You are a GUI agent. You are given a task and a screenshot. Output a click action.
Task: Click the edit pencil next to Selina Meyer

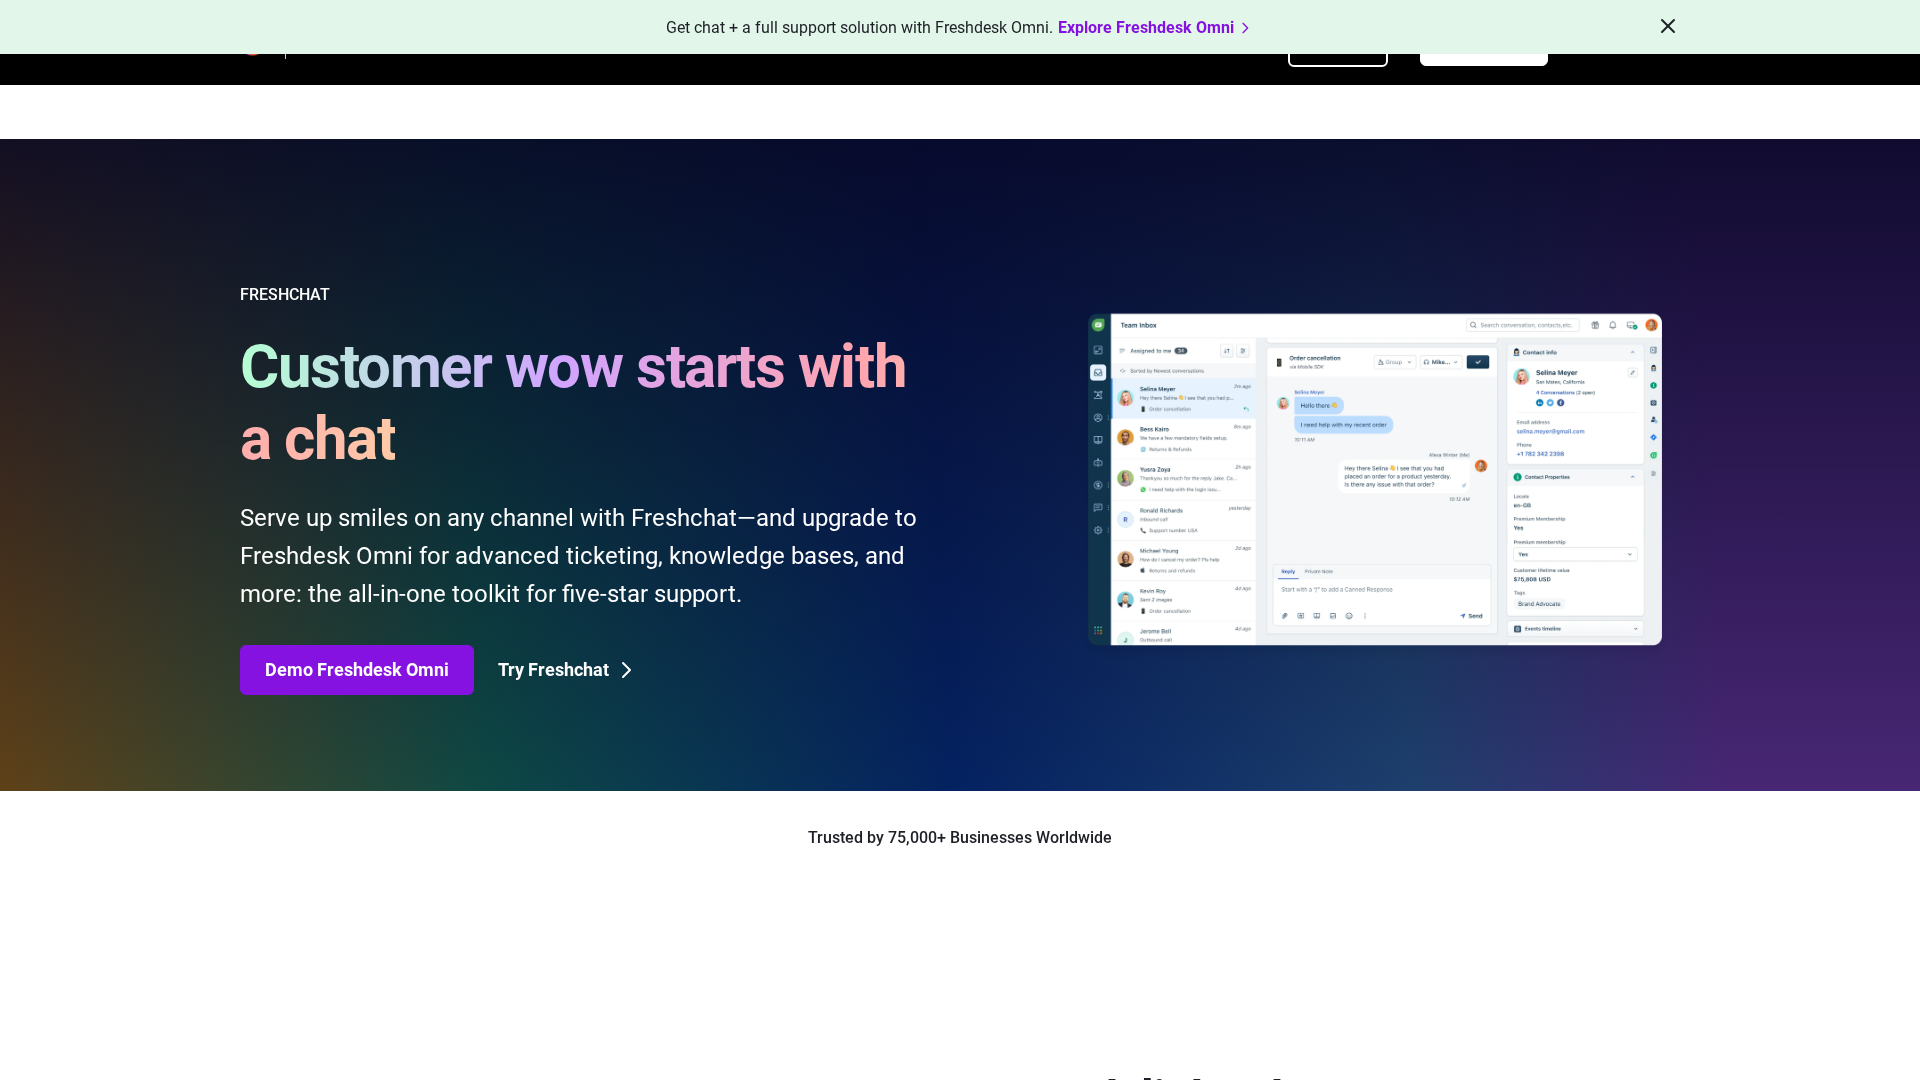[x=1632, y=372]
